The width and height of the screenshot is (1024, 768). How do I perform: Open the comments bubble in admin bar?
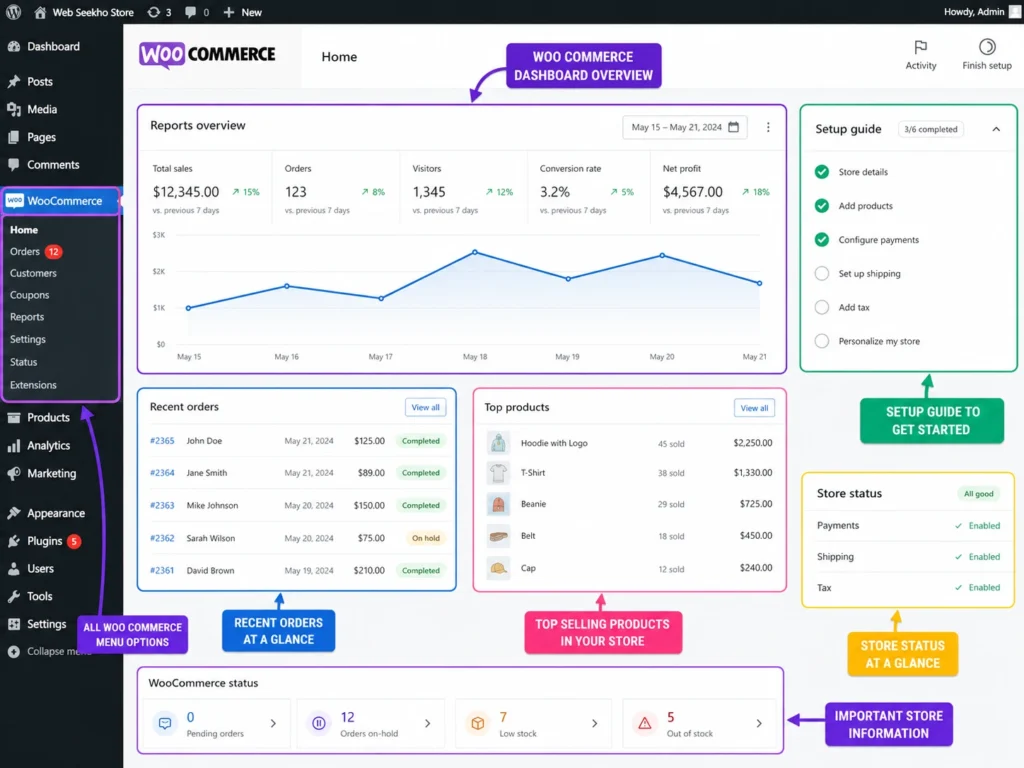click(x=190, y=12)
